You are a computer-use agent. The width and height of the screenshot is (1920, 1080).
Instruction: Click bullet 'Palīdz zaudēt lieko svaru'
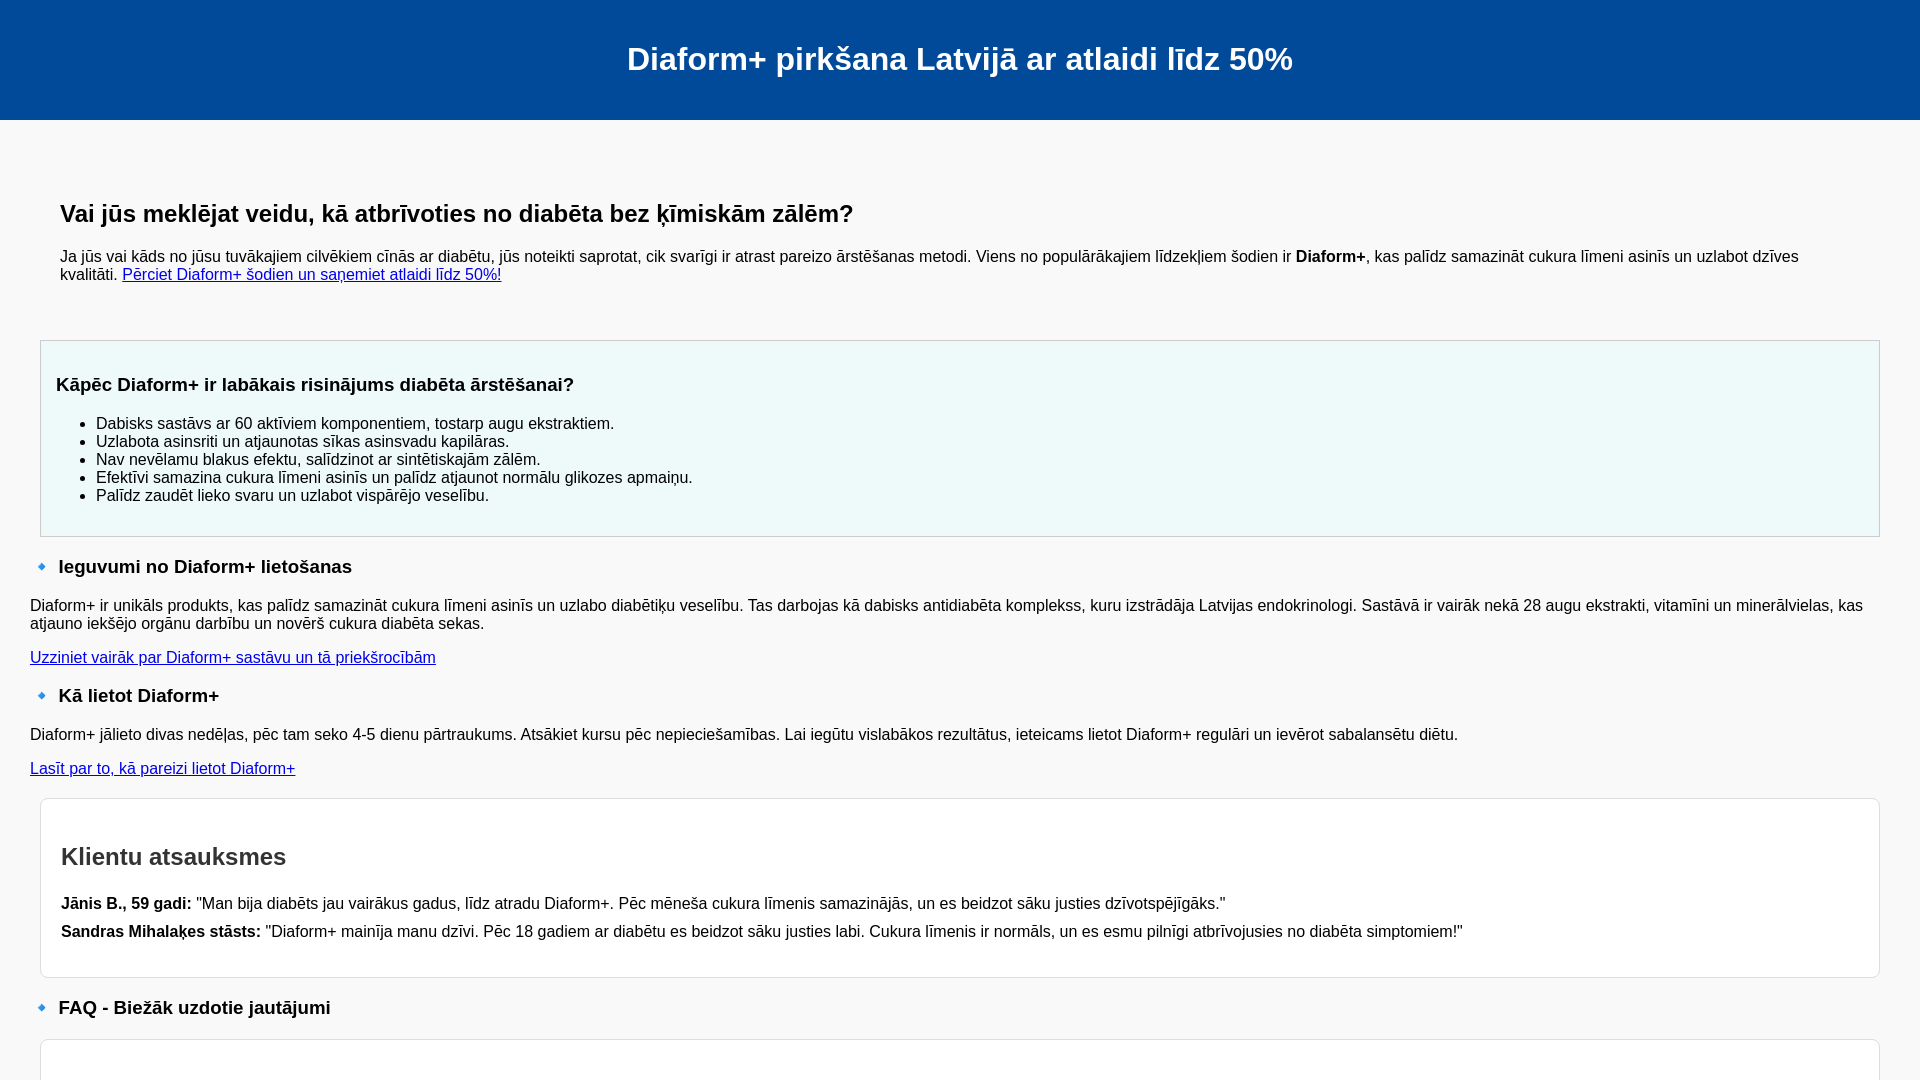(292, 496)
